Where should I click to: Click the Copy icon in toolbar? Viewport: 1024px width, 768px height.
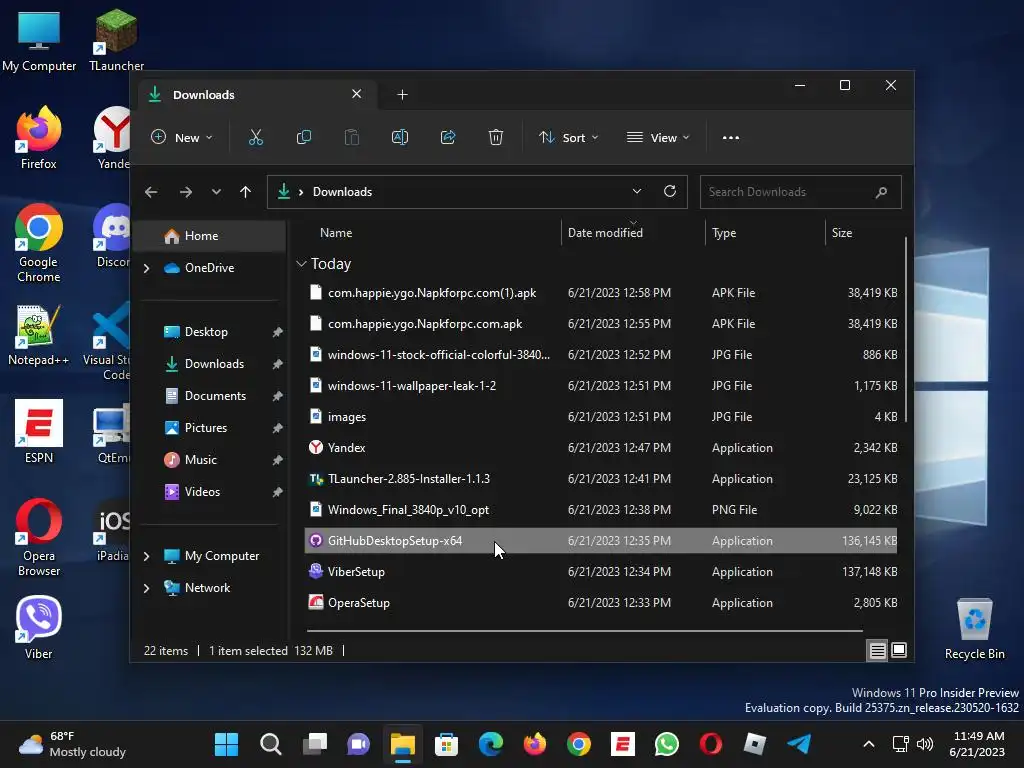pos(304,137)
